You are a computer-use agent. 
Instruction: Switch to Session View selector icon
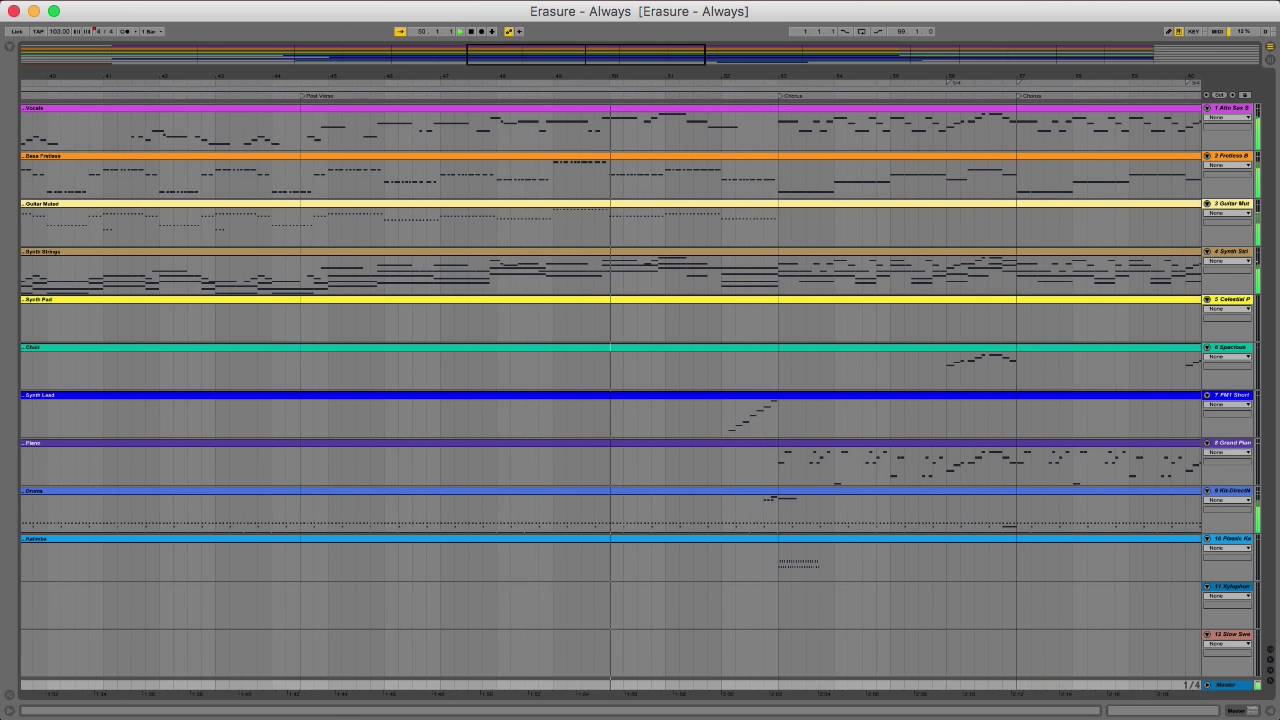(1270, 59)
